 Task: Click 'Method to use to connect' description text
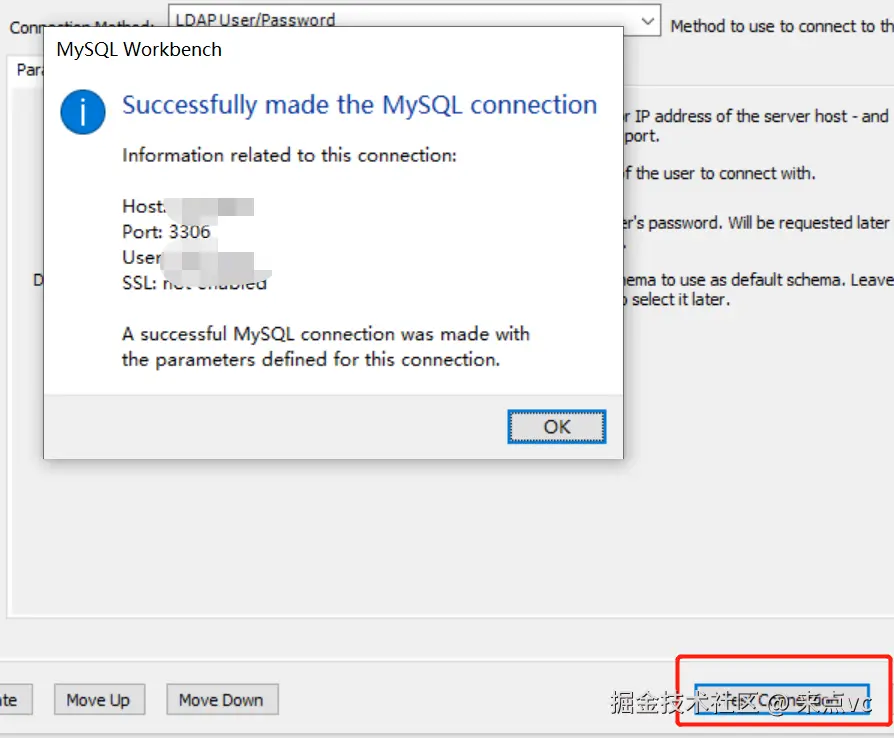[x=782, y=26]
